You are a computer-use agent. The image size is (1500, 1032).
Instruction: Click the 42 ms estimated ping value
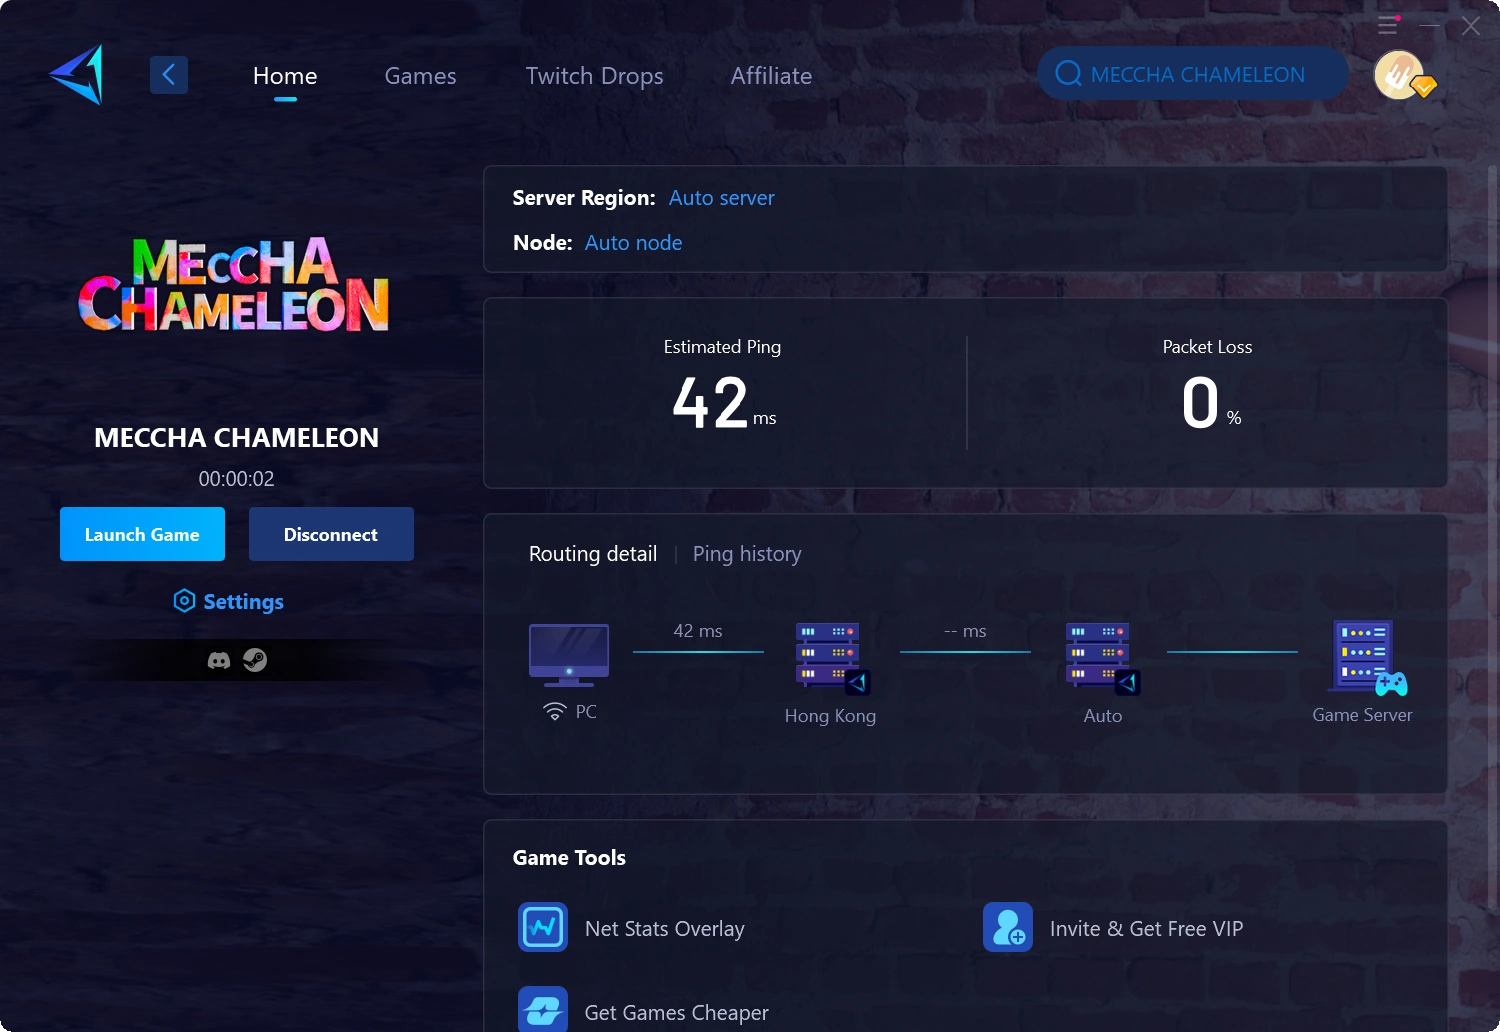[x=724, y=403]
